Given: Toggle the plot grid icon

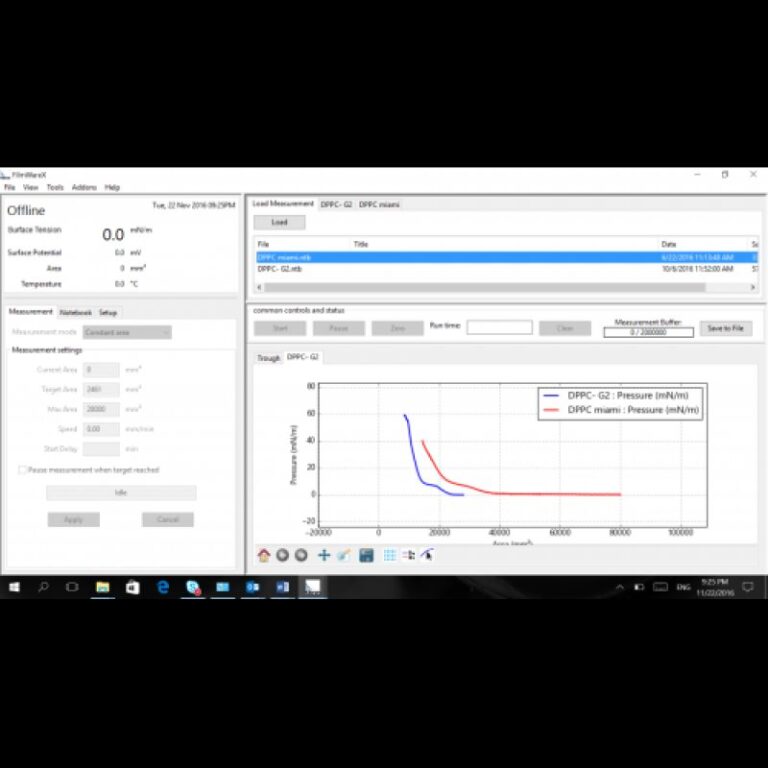Looking at the screenshot, I should [x=390, y=555].
